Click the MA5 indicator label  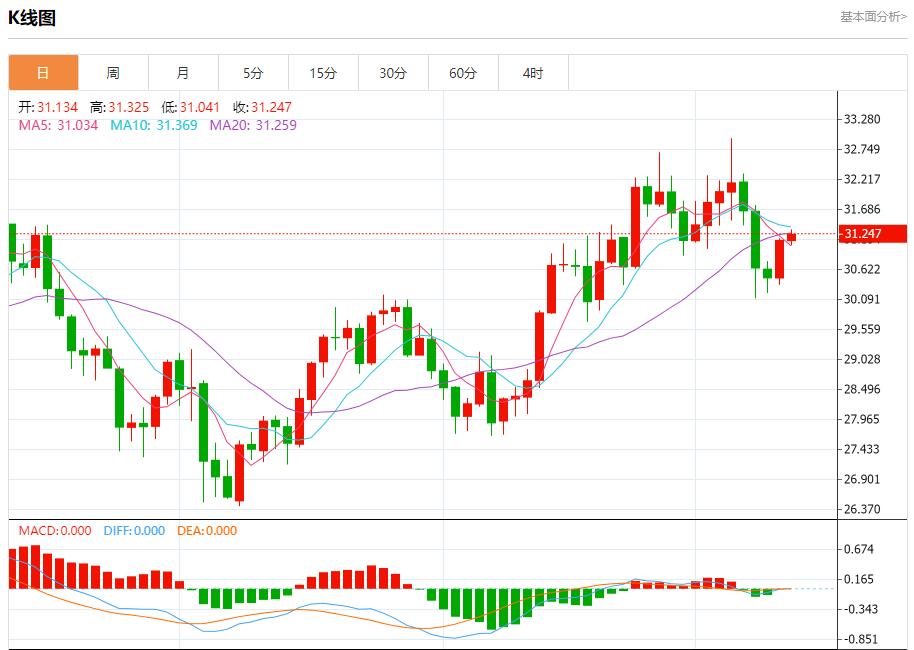pos(59,125)
